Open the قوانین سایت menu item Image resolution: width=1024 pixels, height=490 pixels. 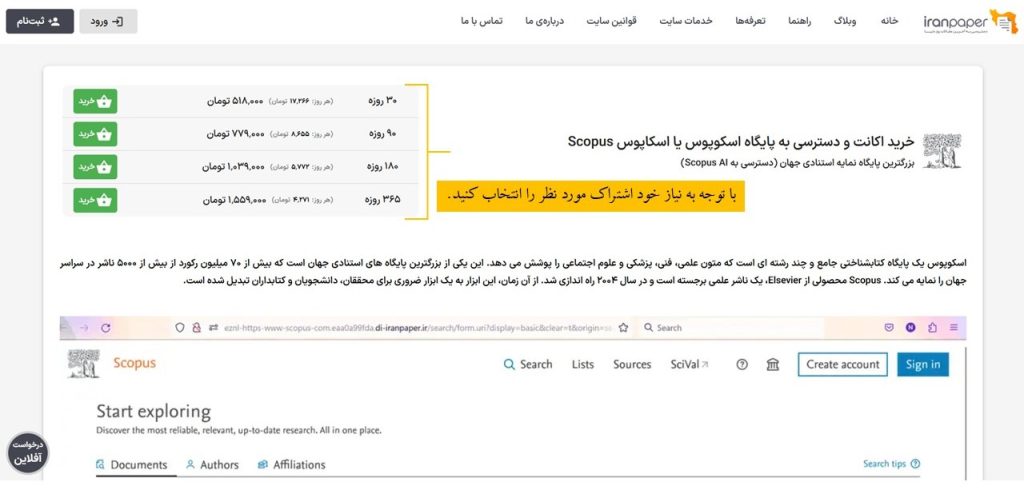coord(609,21)
